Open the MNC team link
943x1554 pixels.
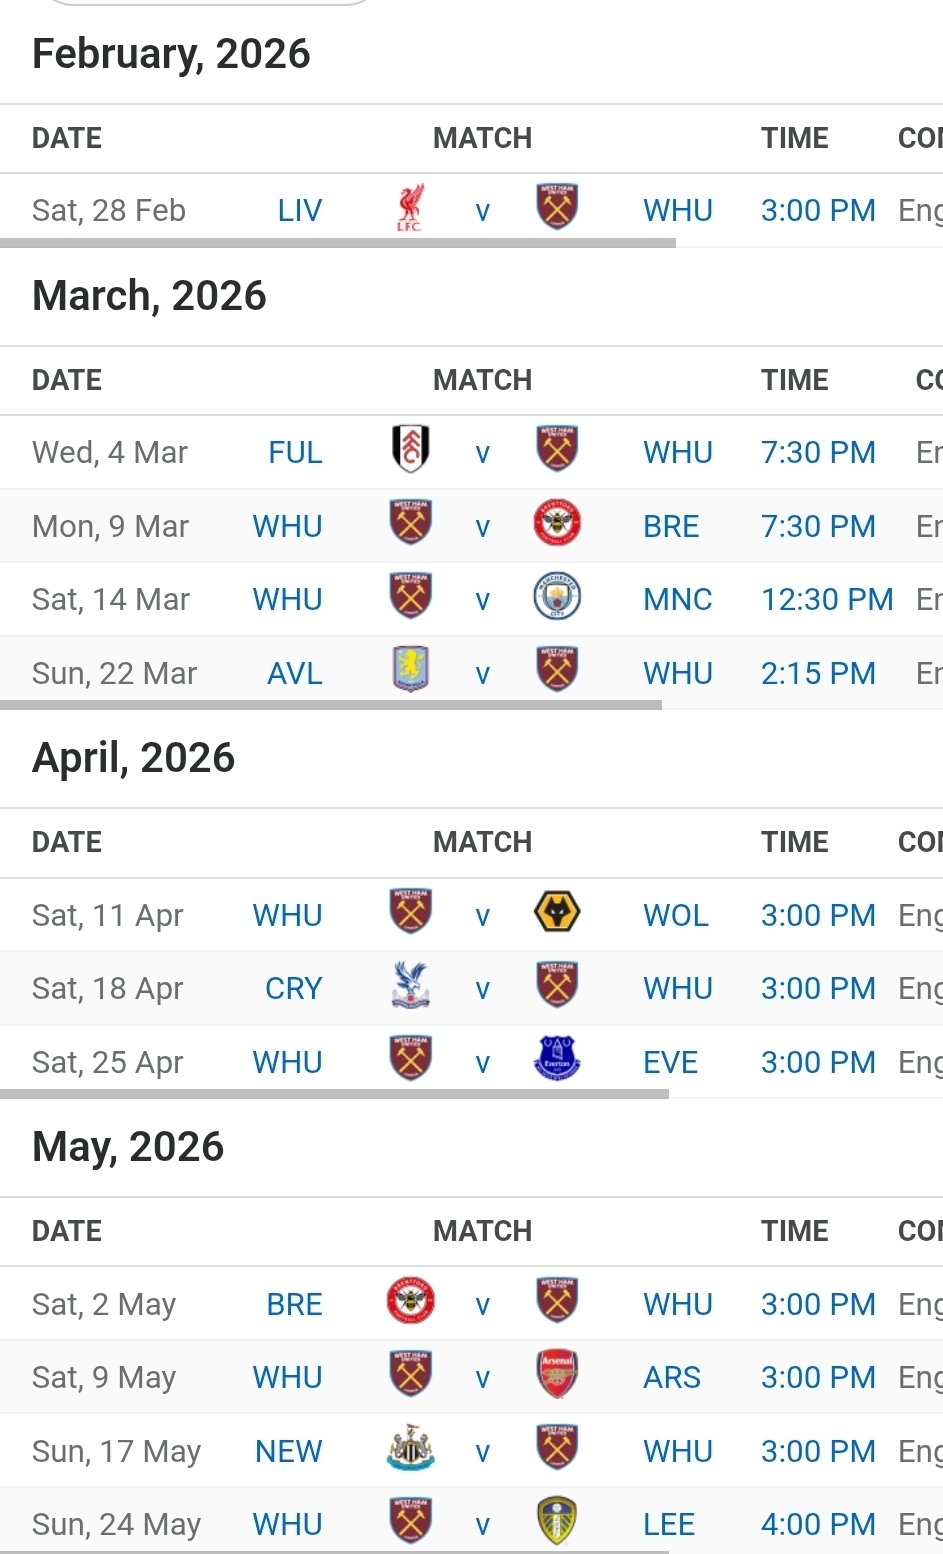pos(677,600)
